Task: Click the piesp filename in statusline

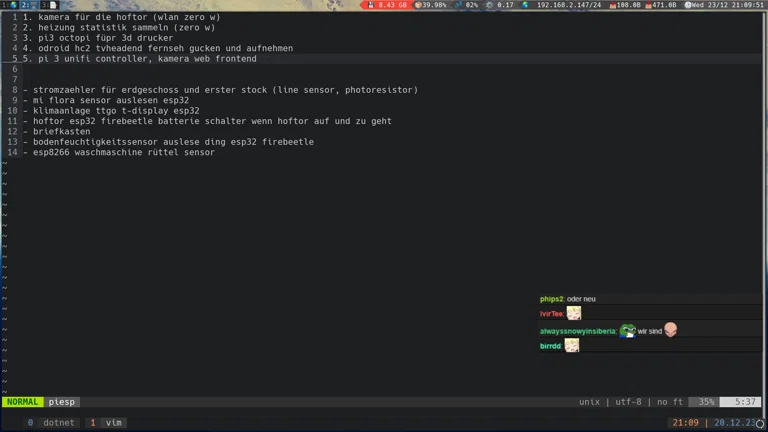Action: (x=62, y=402)
